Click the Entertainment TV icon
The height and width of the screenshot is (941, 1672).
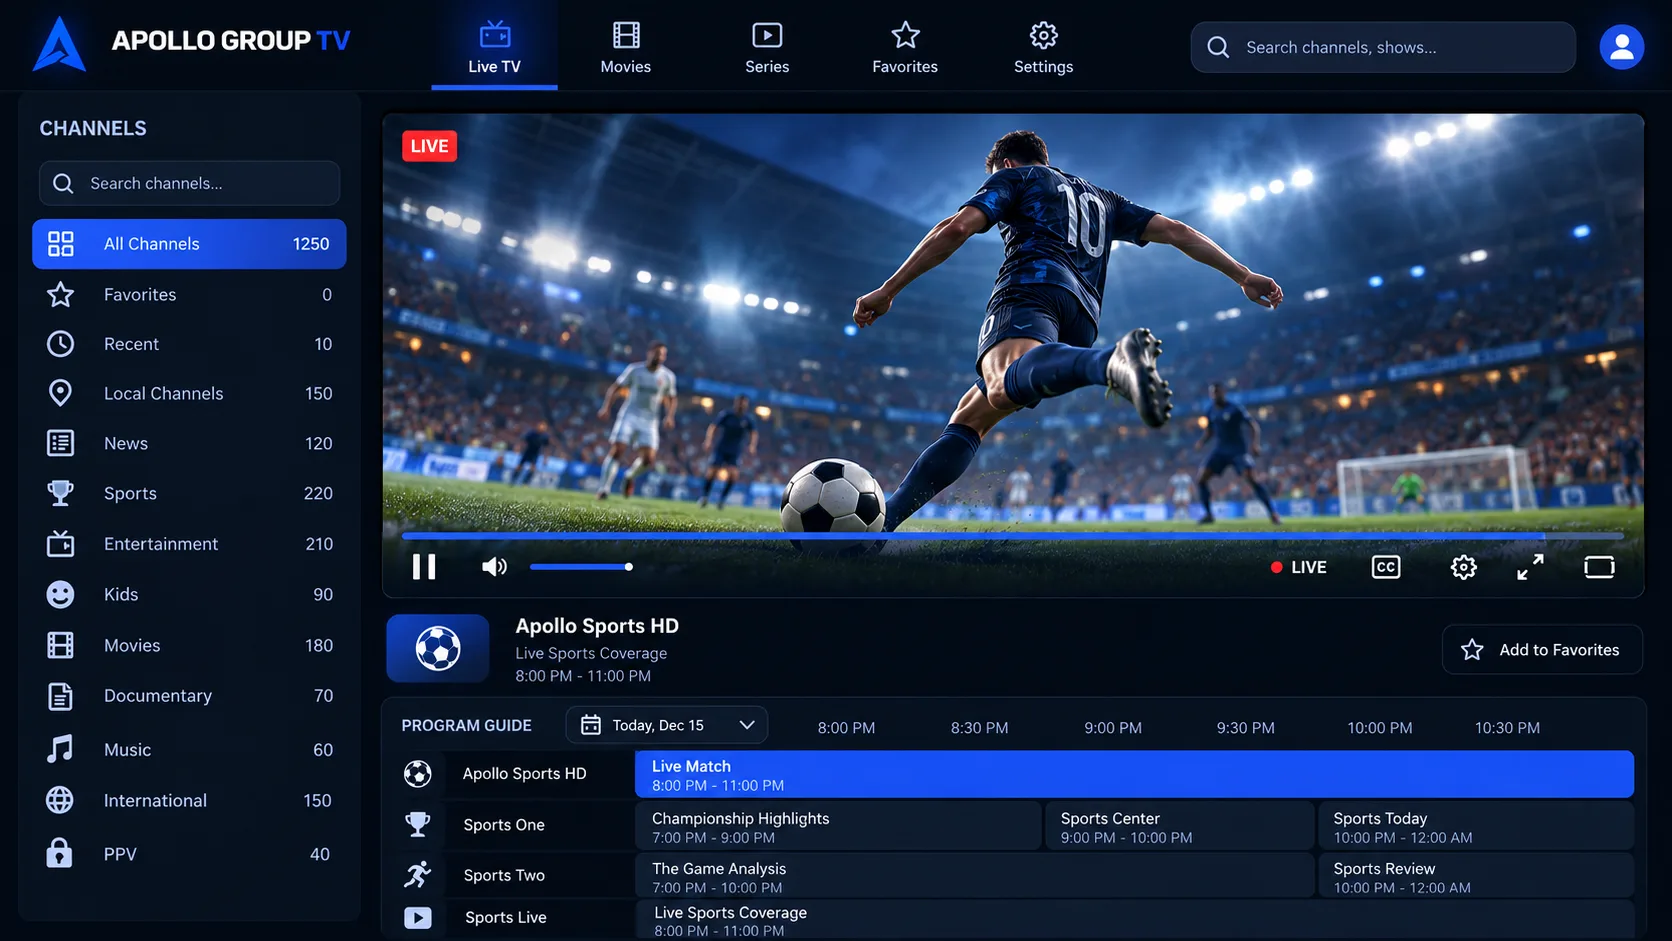60,543
